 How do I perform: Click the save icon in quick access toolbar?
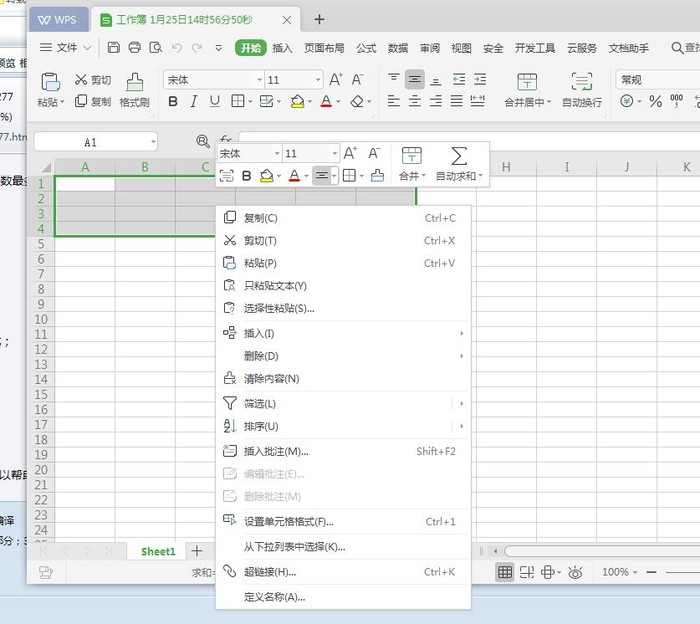click(x=114, y=47)
